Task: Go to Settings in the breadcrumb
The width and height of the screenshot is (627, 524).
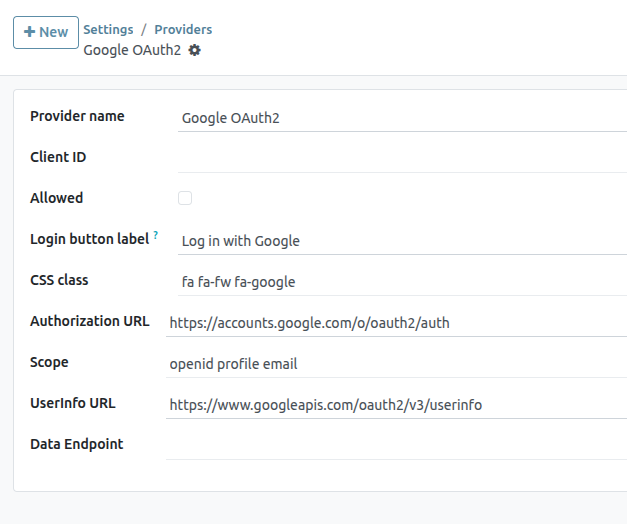Action: pyautogui.click(x=108, y=29)
